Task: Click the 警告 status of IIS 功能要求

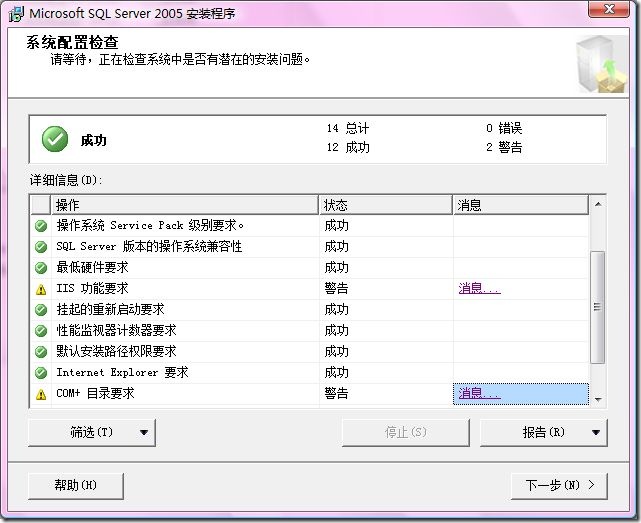Action: [336, 289]
